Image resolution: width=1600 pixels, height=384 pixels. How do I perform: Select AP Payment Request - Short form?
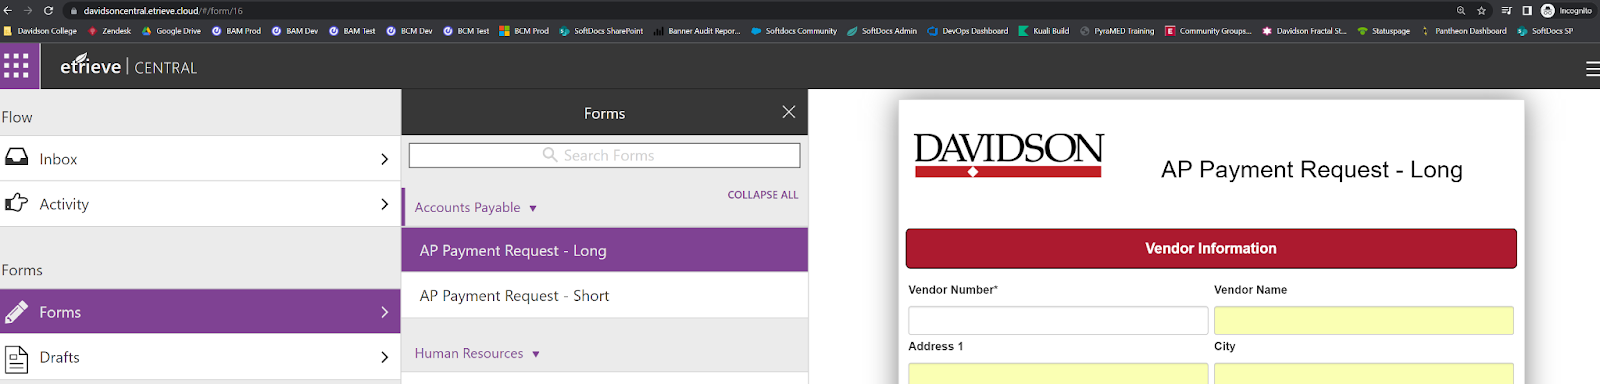pos(605,296)
